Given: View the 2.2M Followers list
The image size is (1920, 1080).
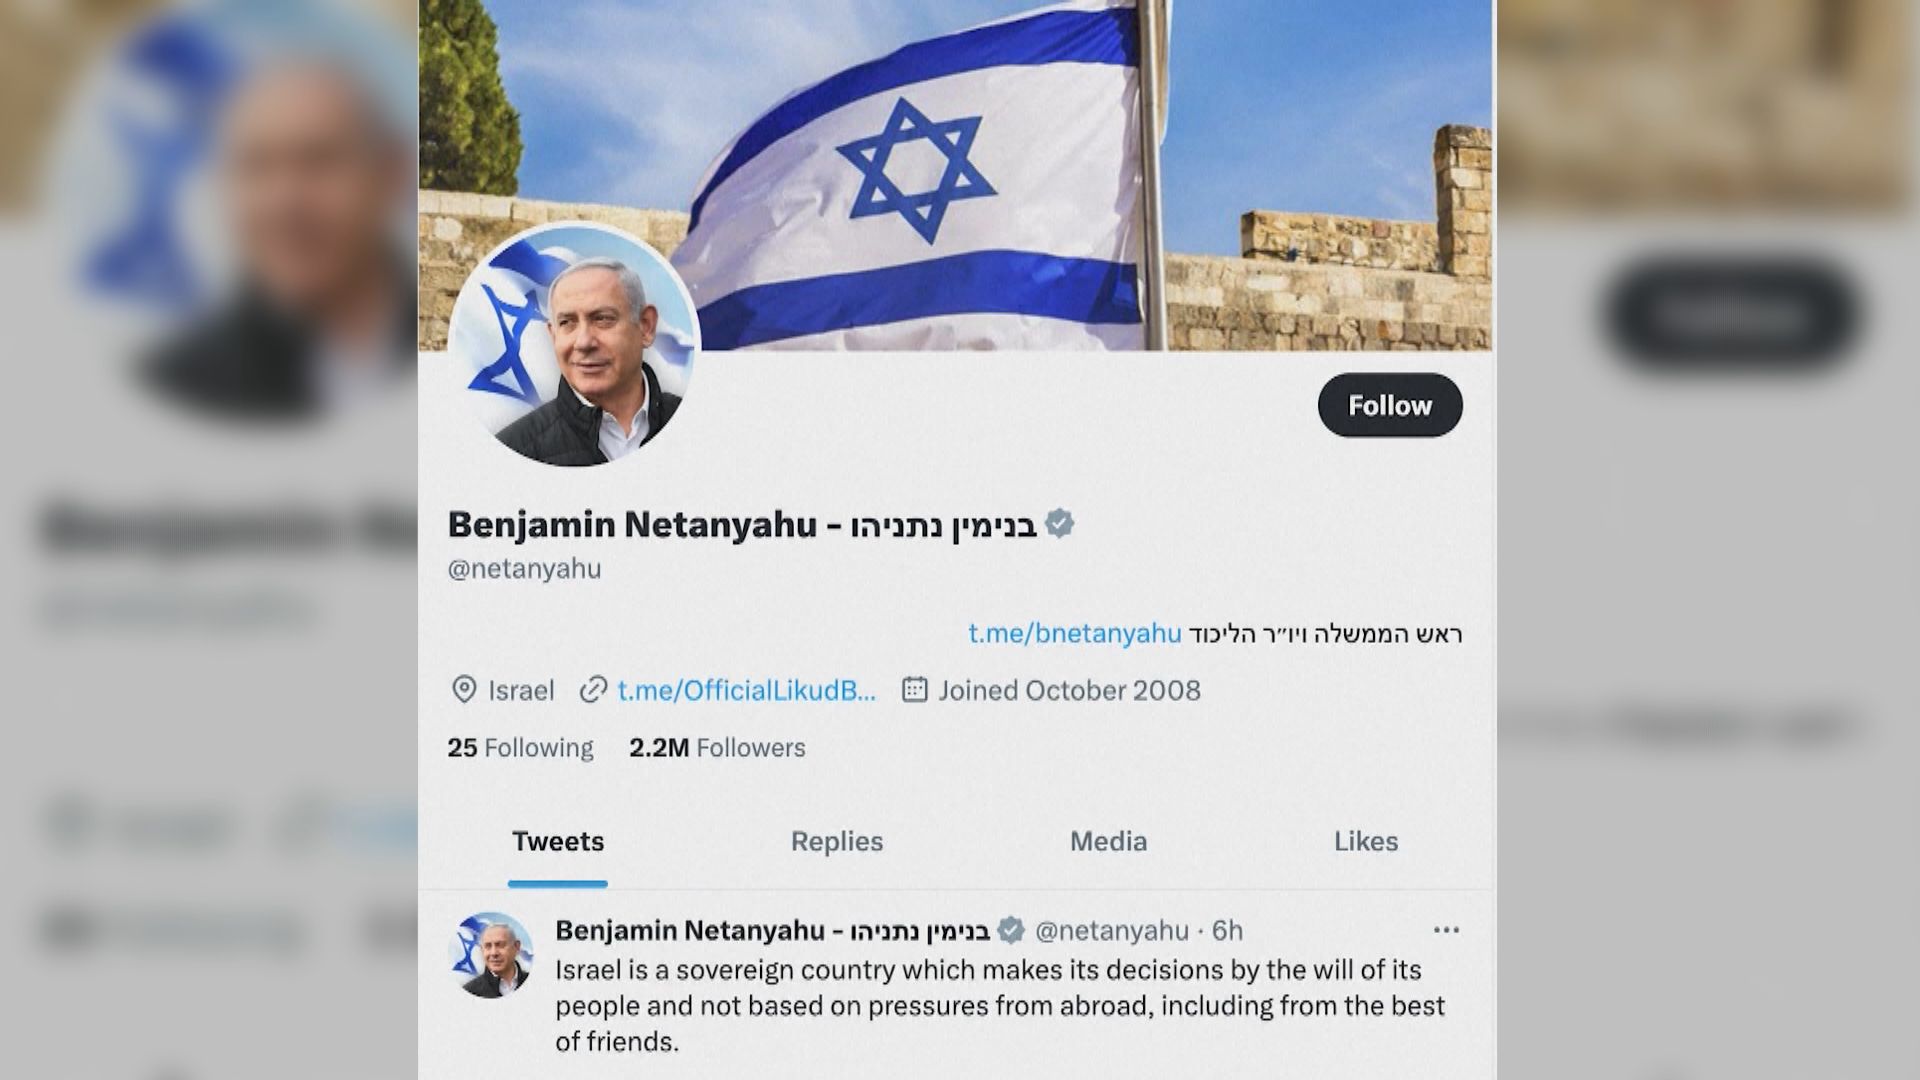Looking at the screenshot, I should coord(717,748).
